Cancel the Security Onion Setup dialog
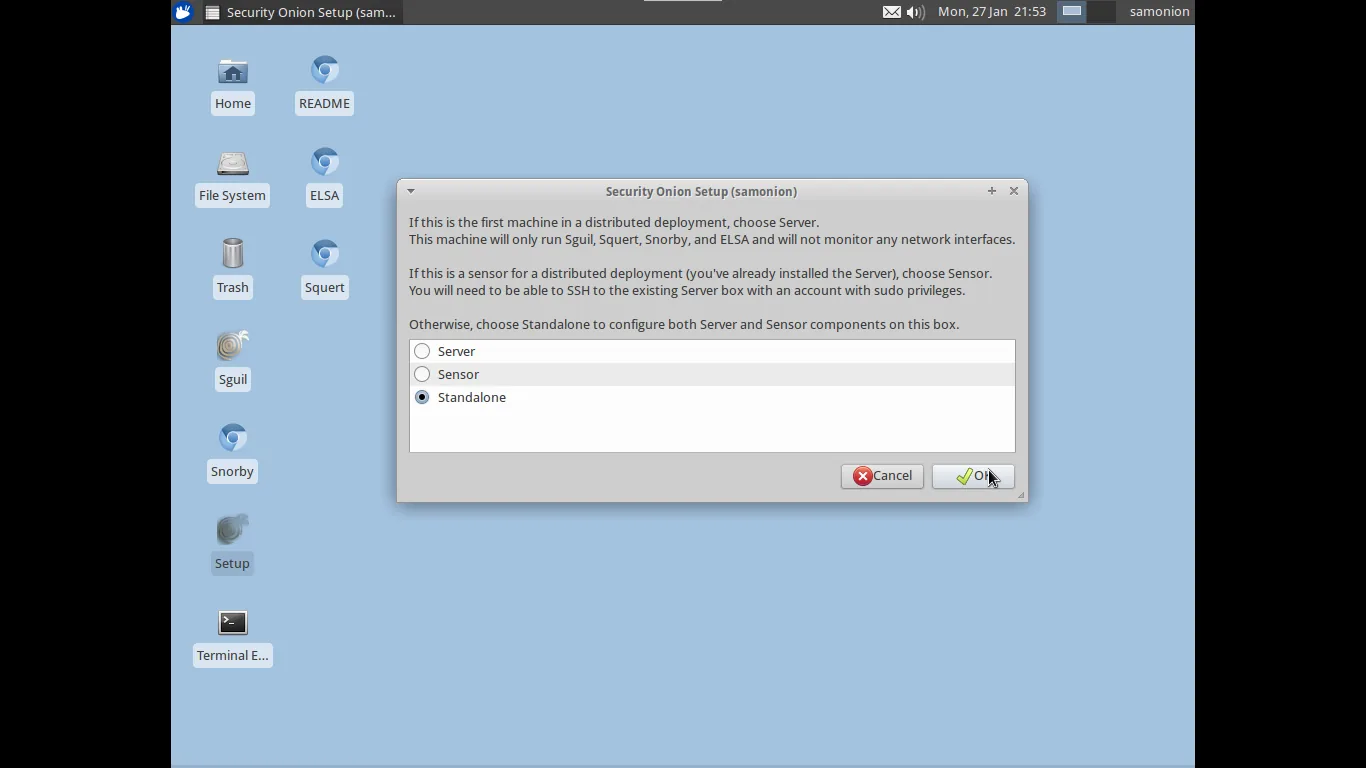Screen dimensions: 1366x768 click(882, 476)
